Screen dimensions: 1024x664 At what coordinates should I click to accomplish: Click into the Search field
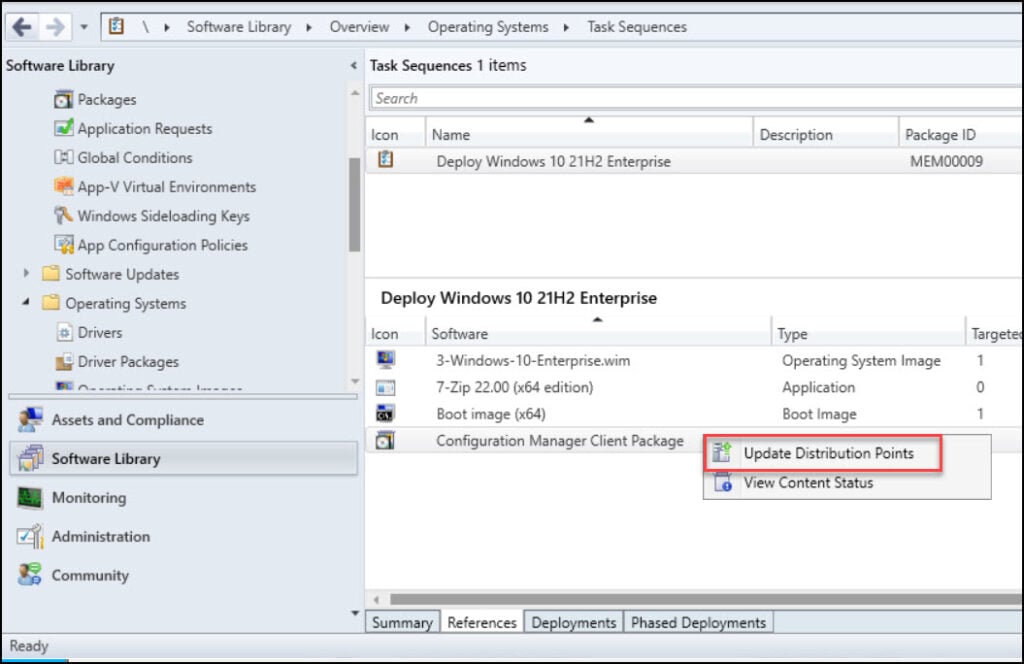(x=696, y=98)
